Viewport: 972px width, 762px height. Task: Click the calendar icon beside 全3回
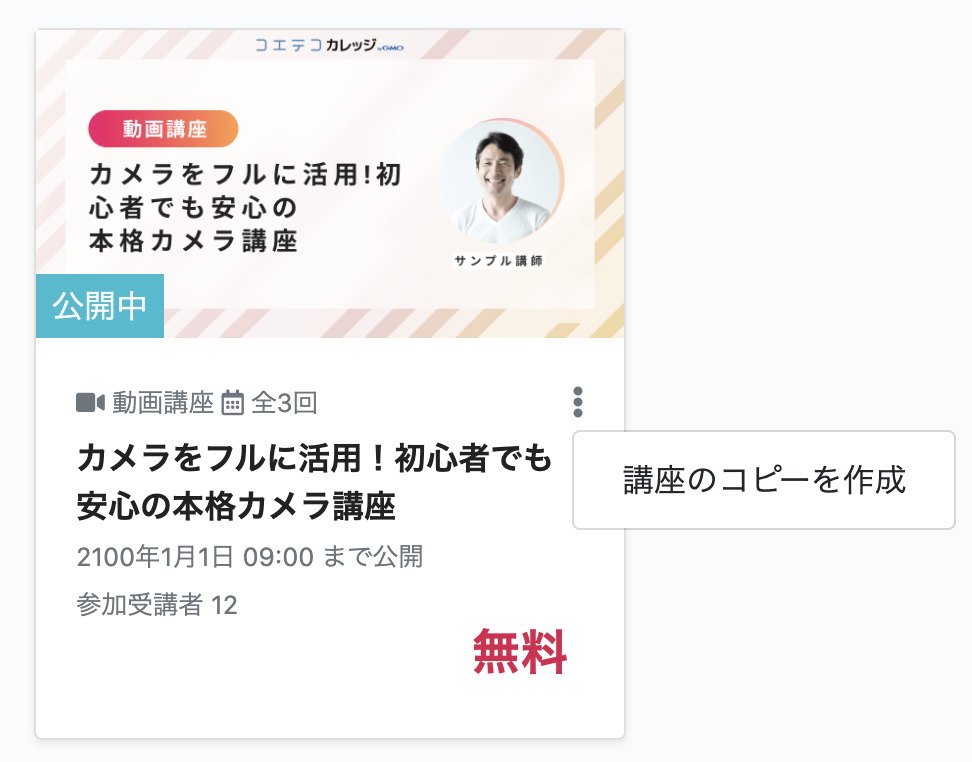232,402
